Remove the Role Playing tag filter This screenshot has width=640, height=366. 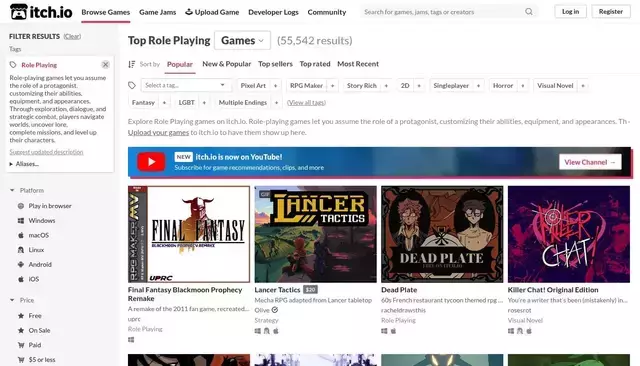pos(105,64)
